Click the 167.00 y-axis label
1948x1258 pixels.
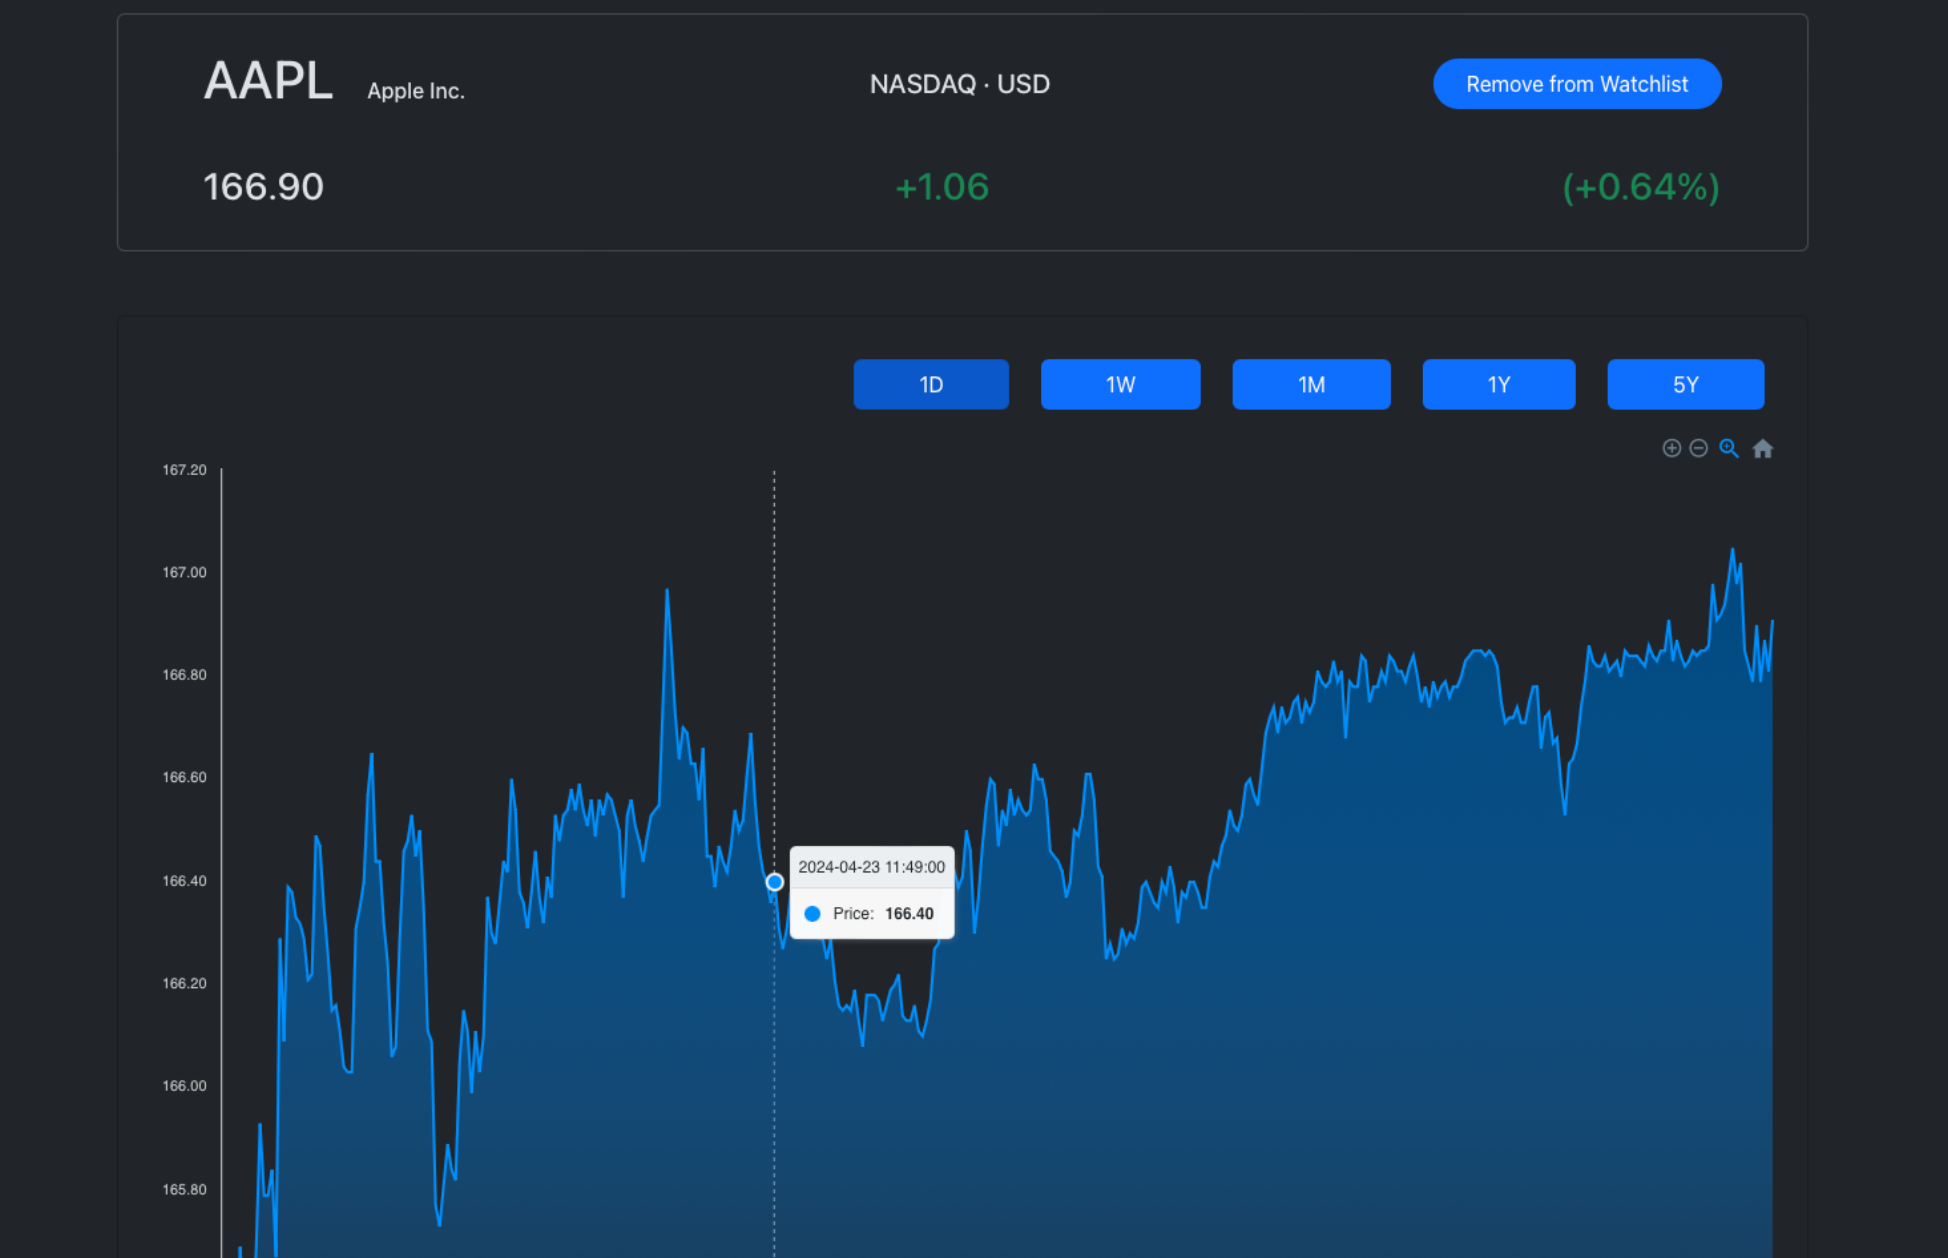coord(184,572)
